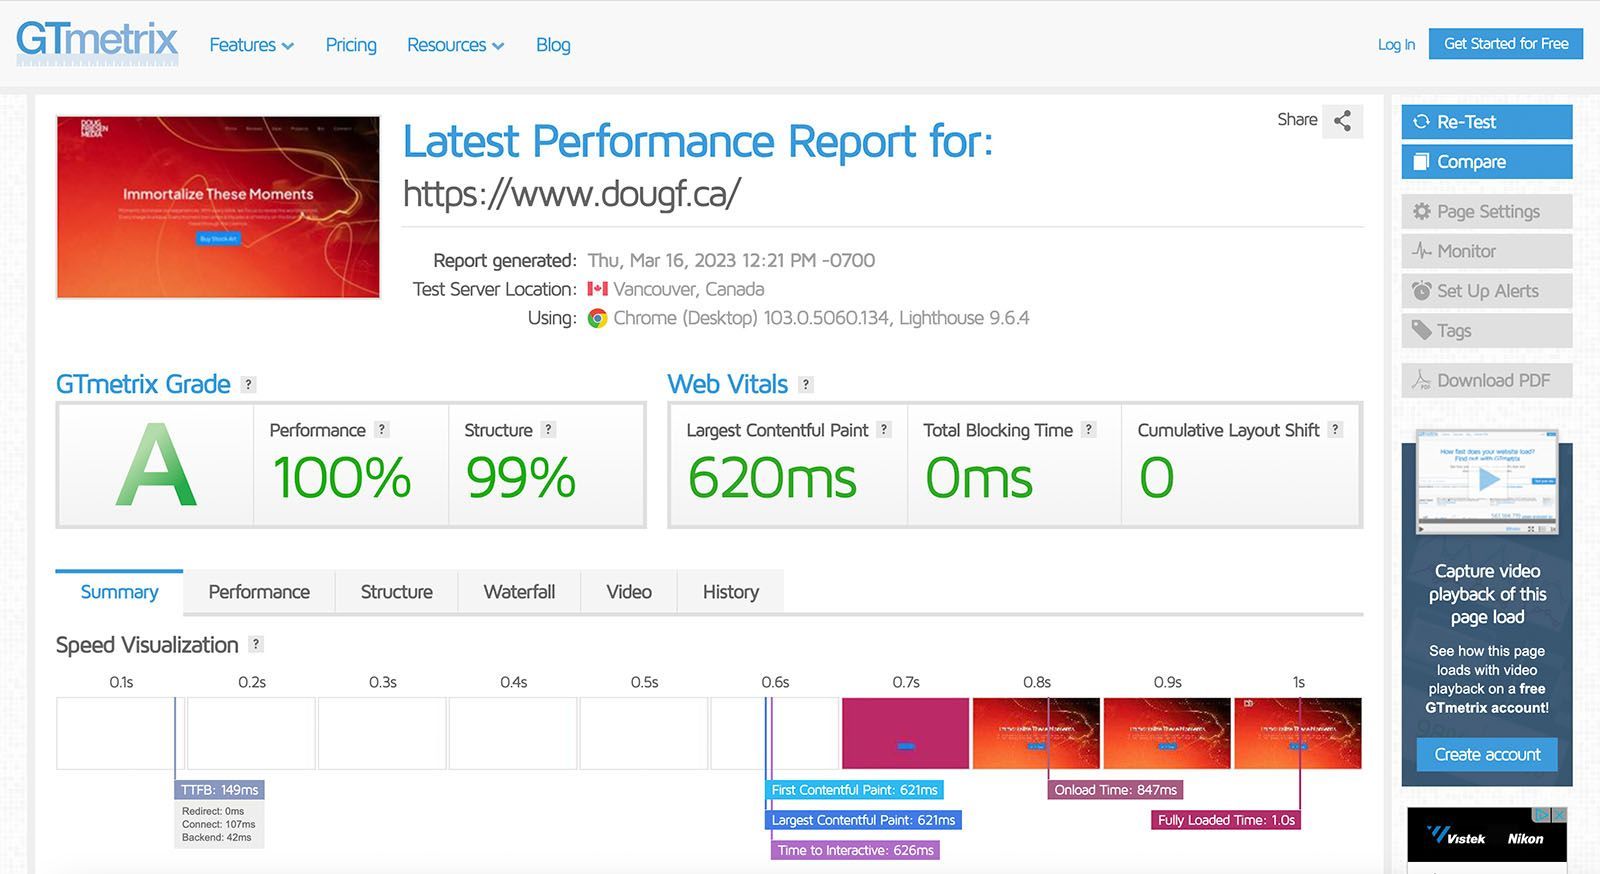Open the Pricing page

[351, 45]
